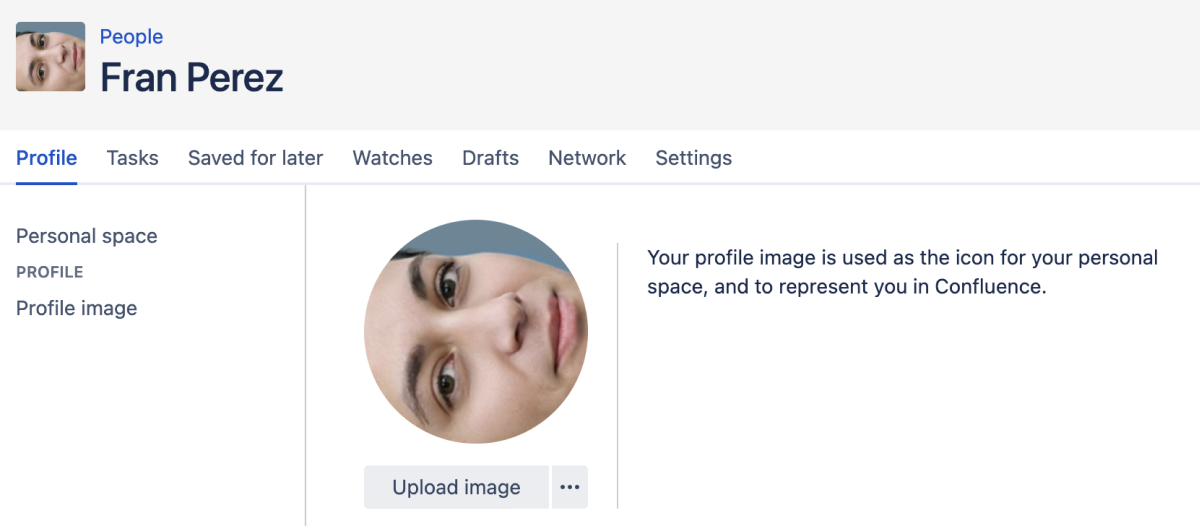The image size is (1200, 526).
Task: Open the Tasks tab
Action: tap(133, 158)
